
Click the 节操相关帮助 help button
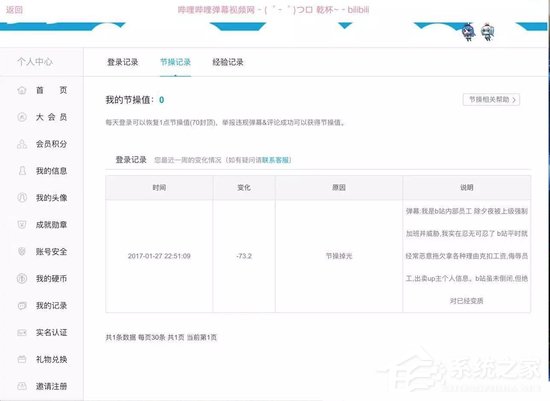(491, 100)
